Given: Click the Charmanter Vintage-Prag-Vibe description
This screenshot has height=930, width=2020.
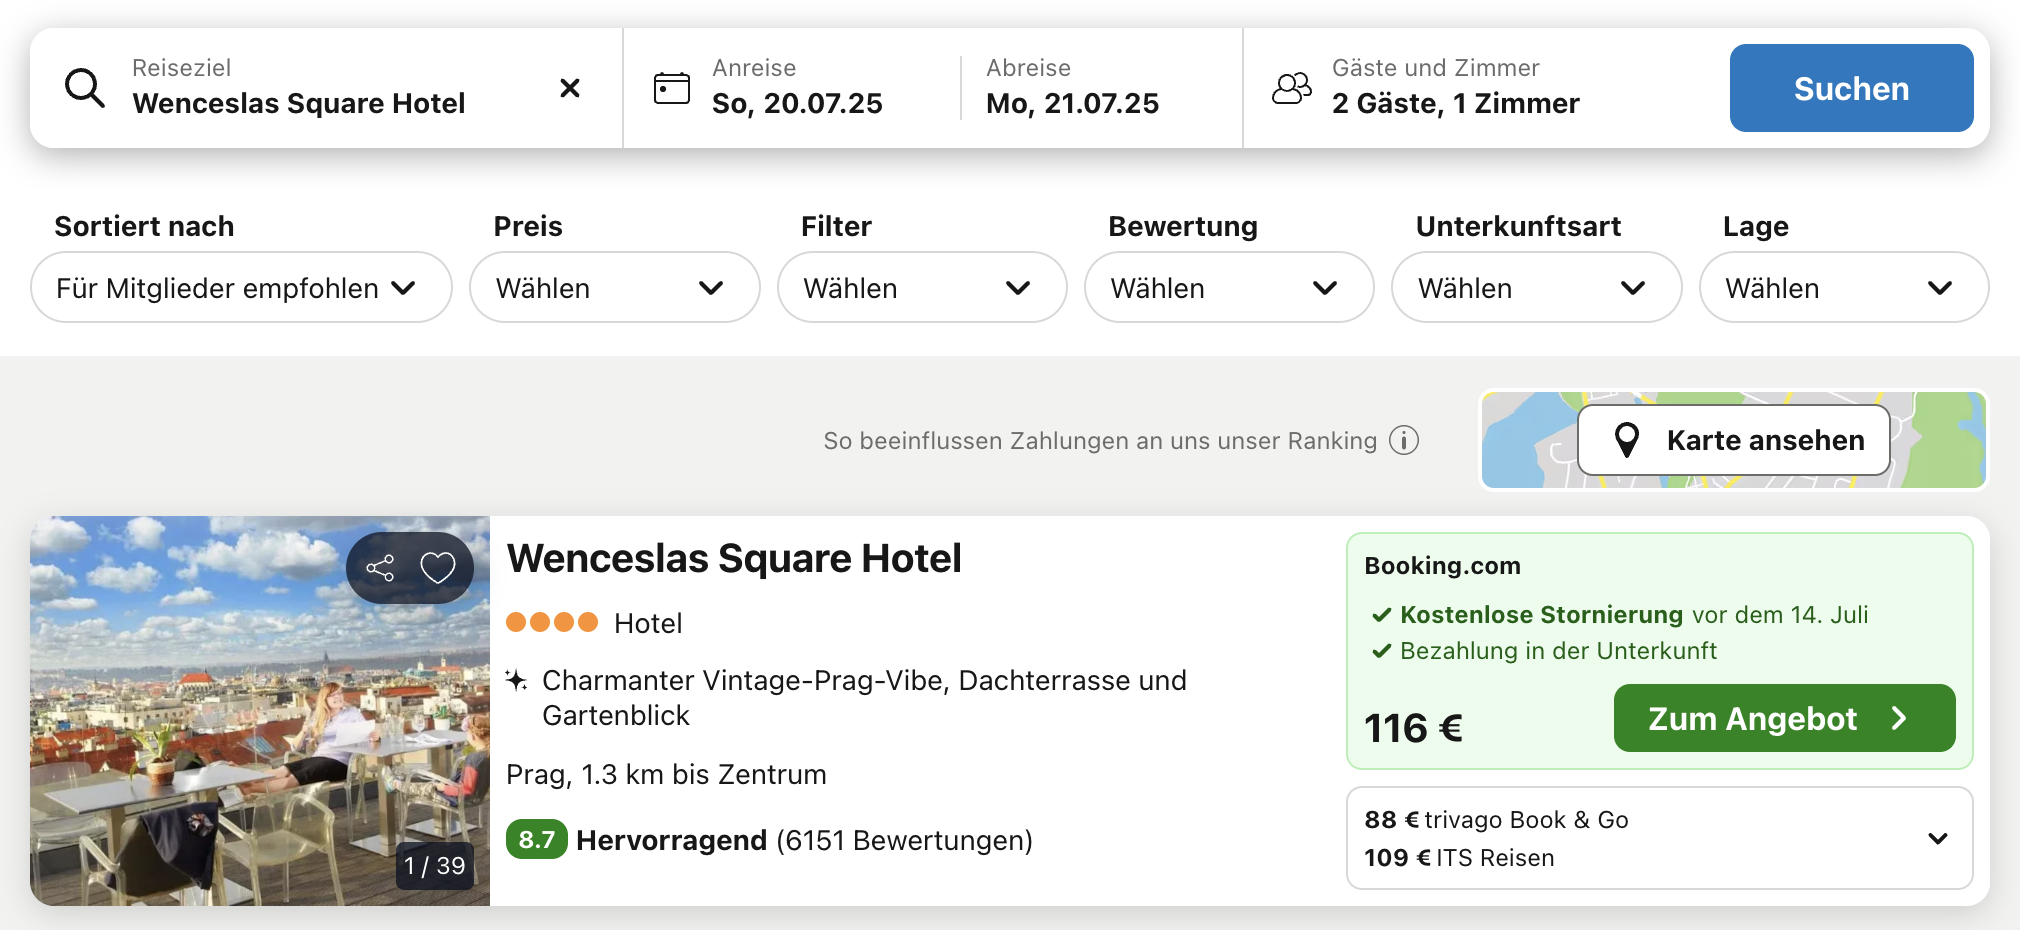Looking at the screenshot, I should (864, 698).
